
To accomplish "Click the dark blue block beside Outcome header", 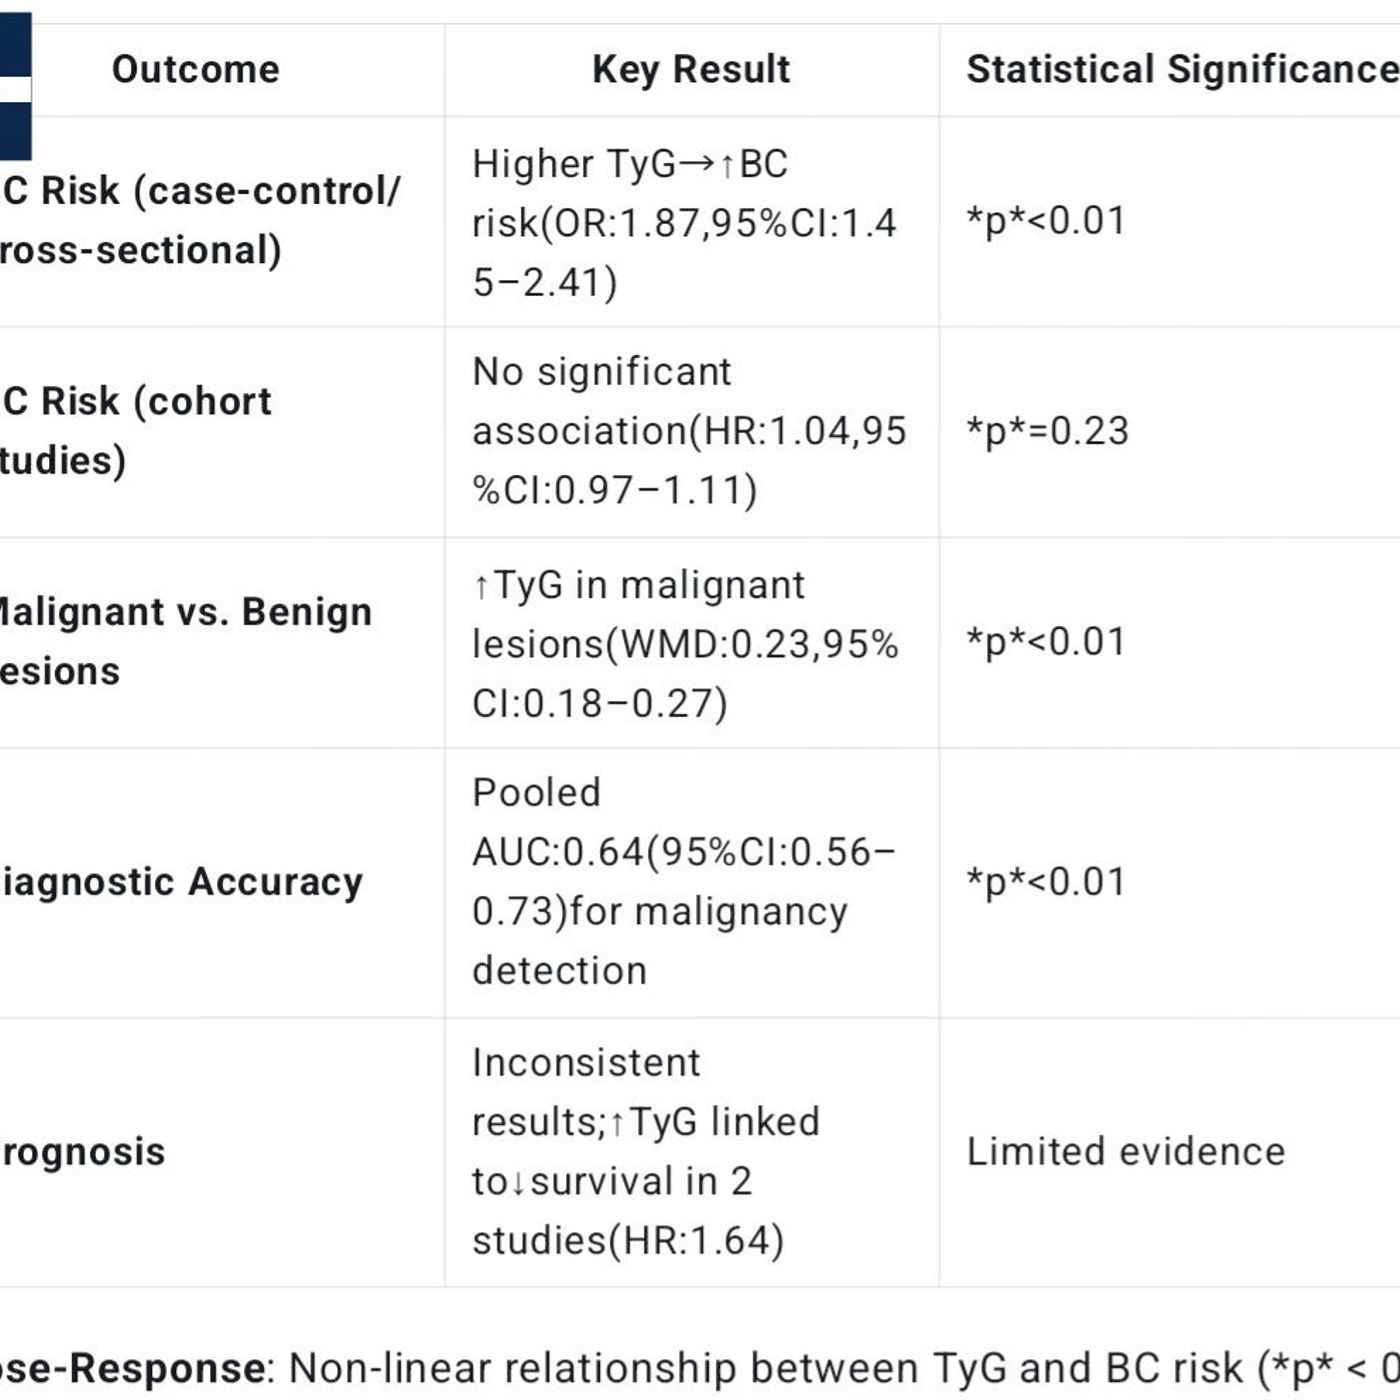I will tap(15, 87).
